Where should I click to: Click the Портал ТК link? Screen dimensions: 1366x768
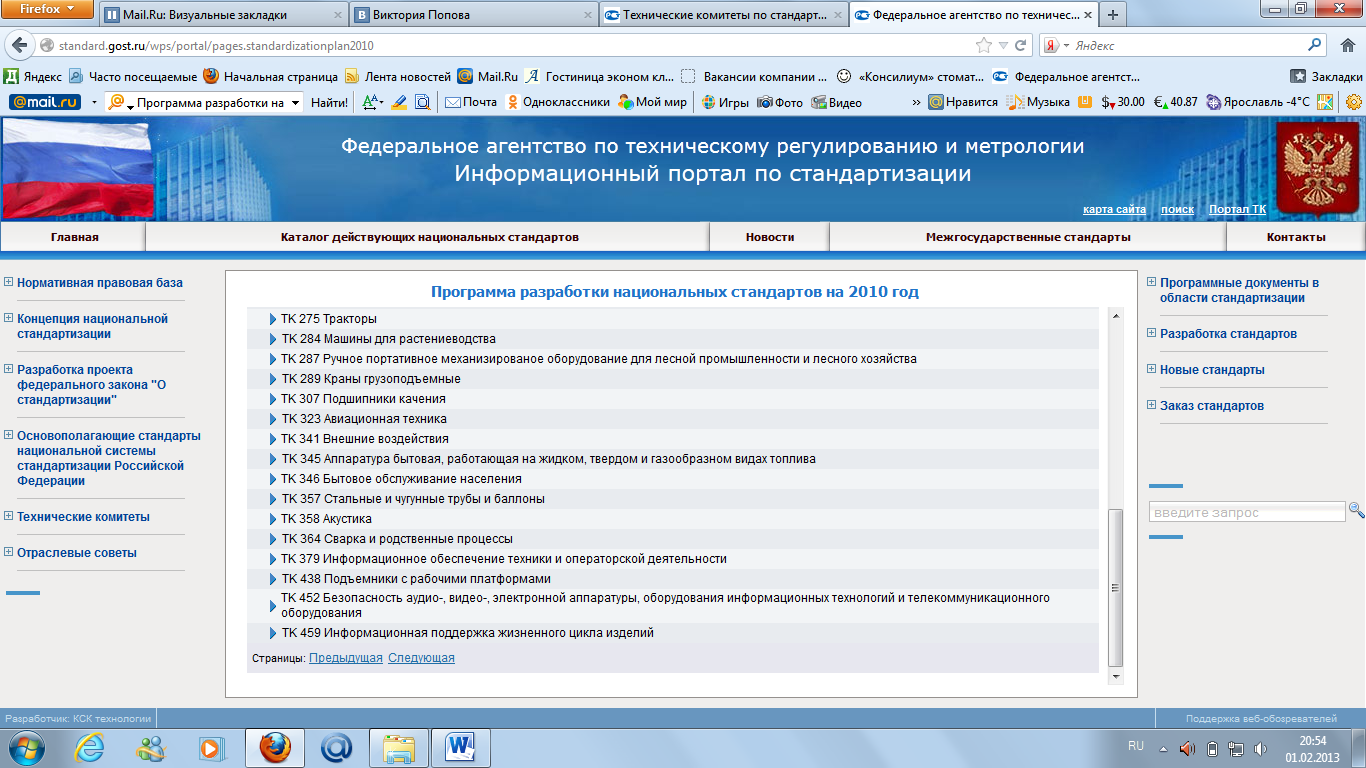point(1237,209)
